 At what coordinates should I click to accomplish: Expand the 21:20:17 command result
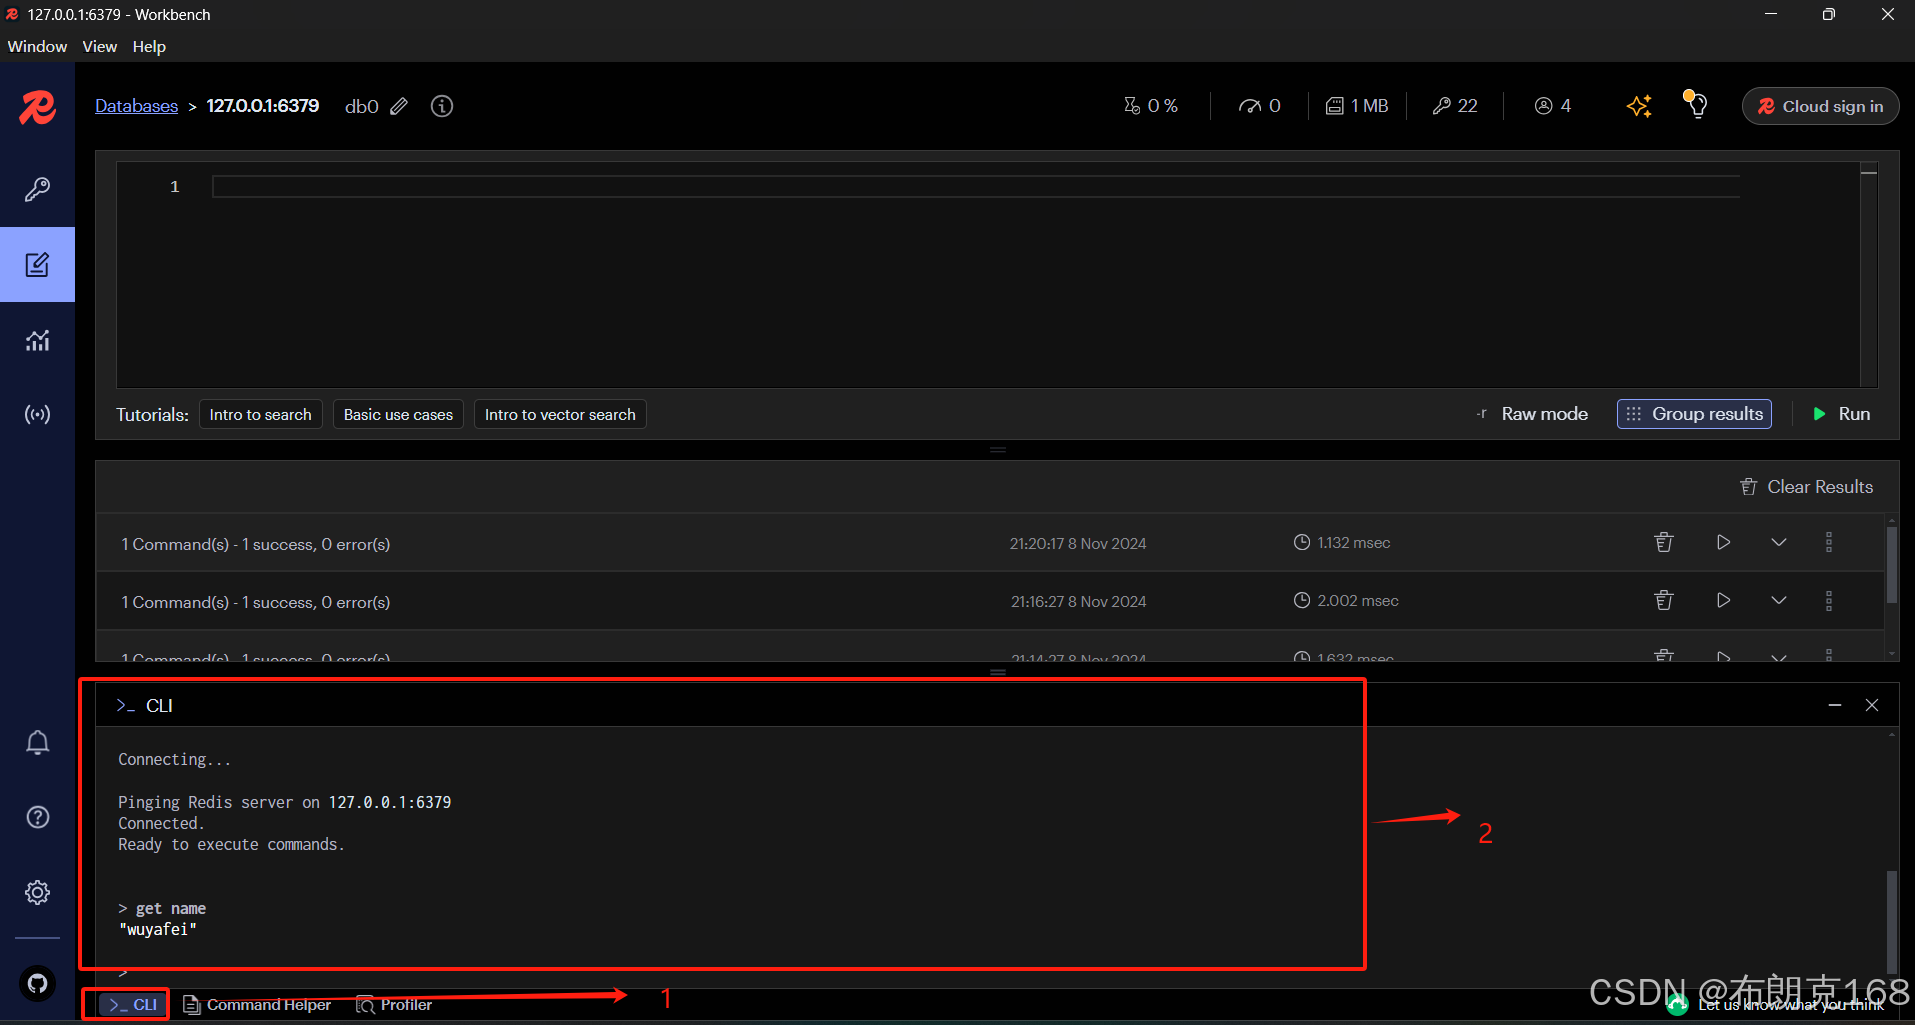pos(1779,542)
